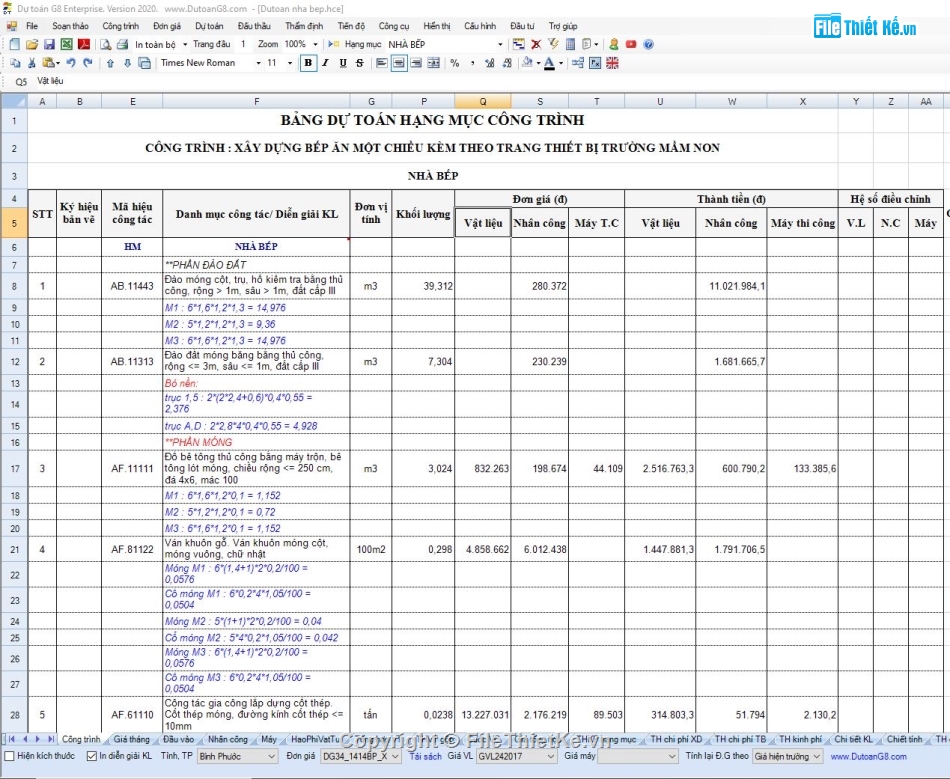Apply percent format
The width and height of the screenshot is (950, 779).
pyautogui.click(x=455, y=63)
